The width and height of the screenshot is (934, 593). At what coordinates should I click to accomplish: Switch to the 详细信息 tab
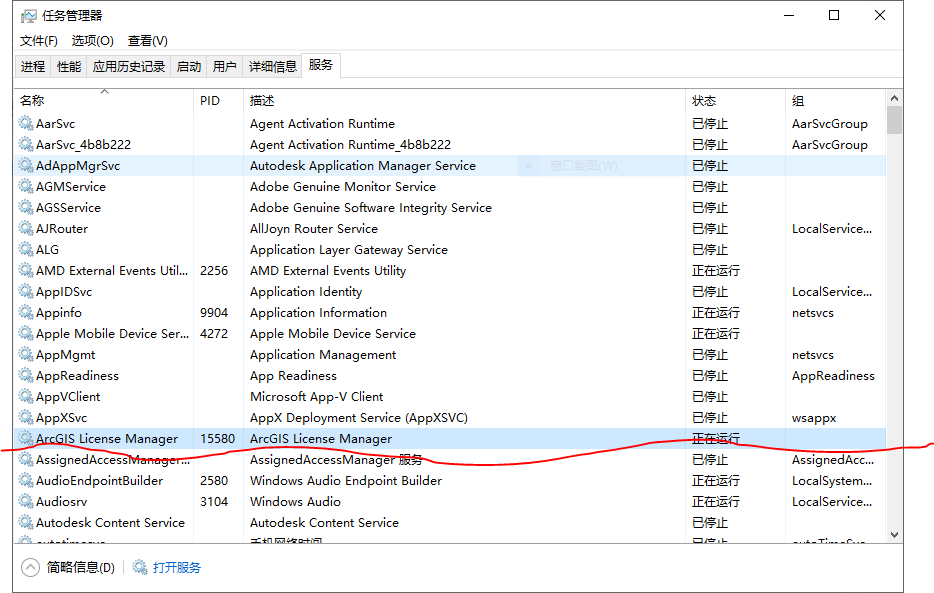(x=271, y=65)
